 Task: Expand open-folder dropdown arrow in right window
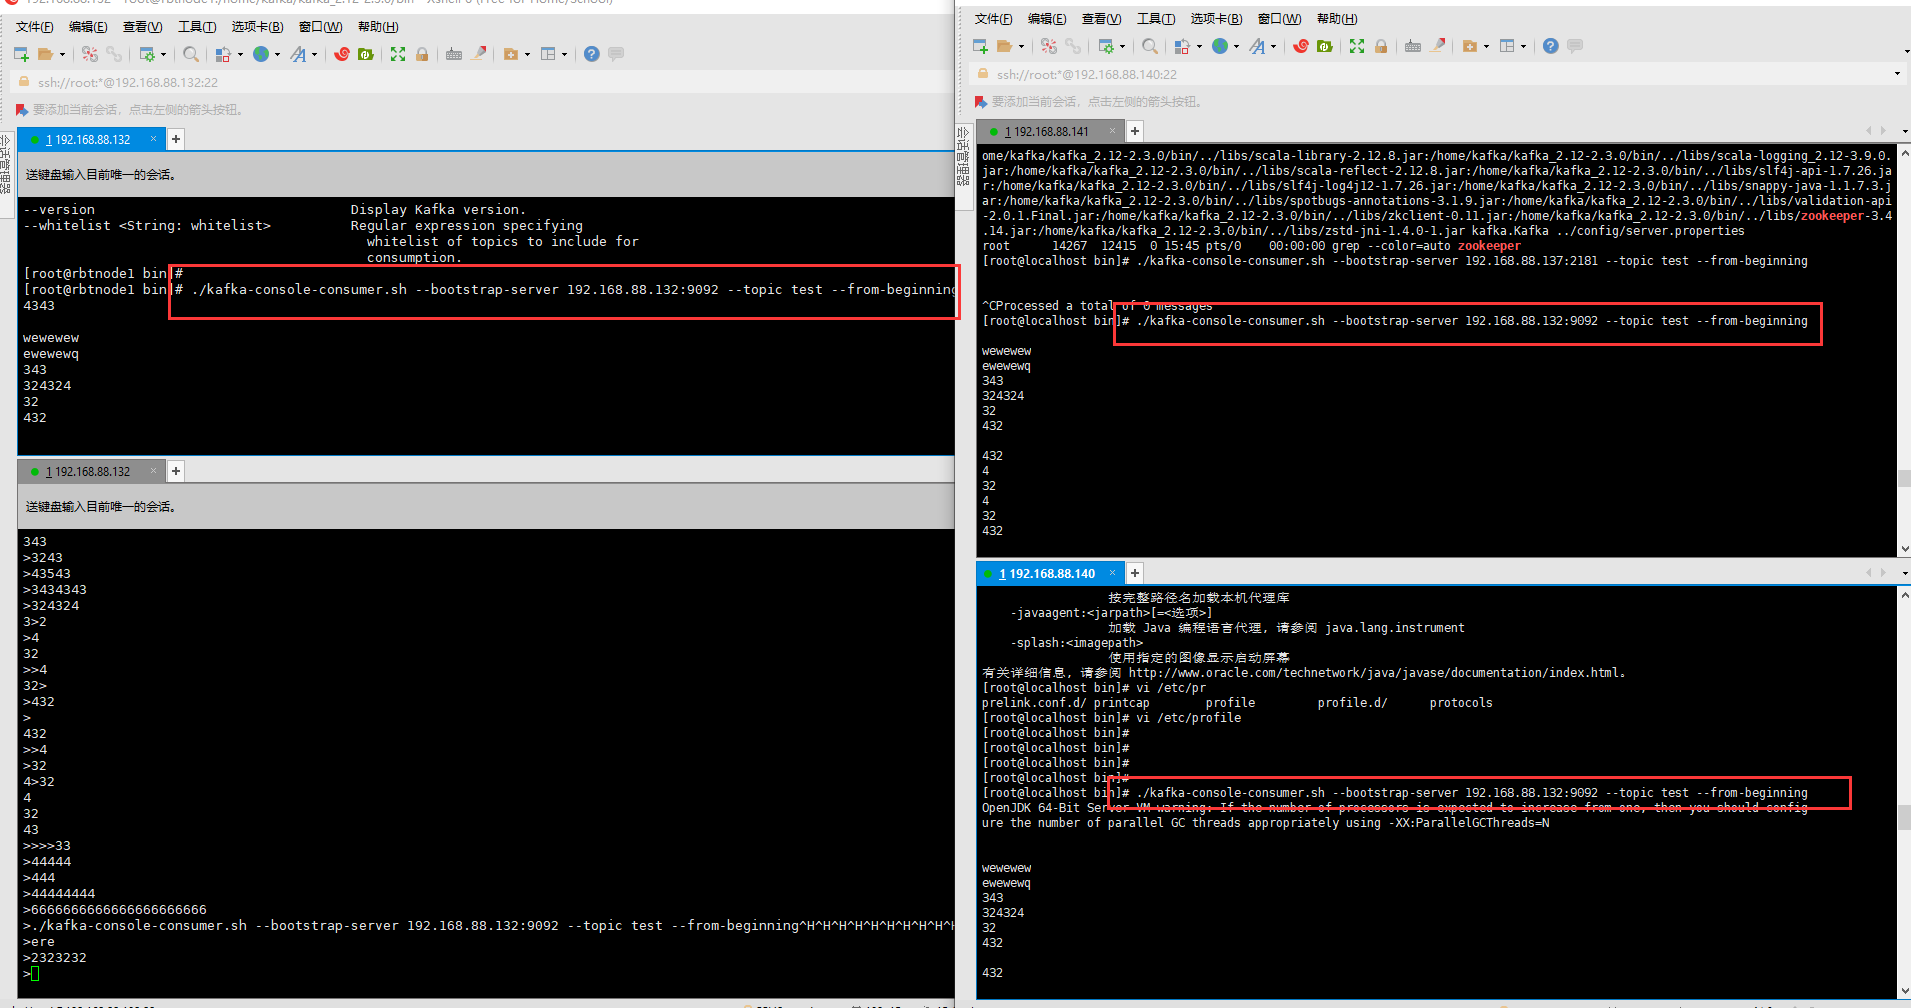pos(1021,47)
